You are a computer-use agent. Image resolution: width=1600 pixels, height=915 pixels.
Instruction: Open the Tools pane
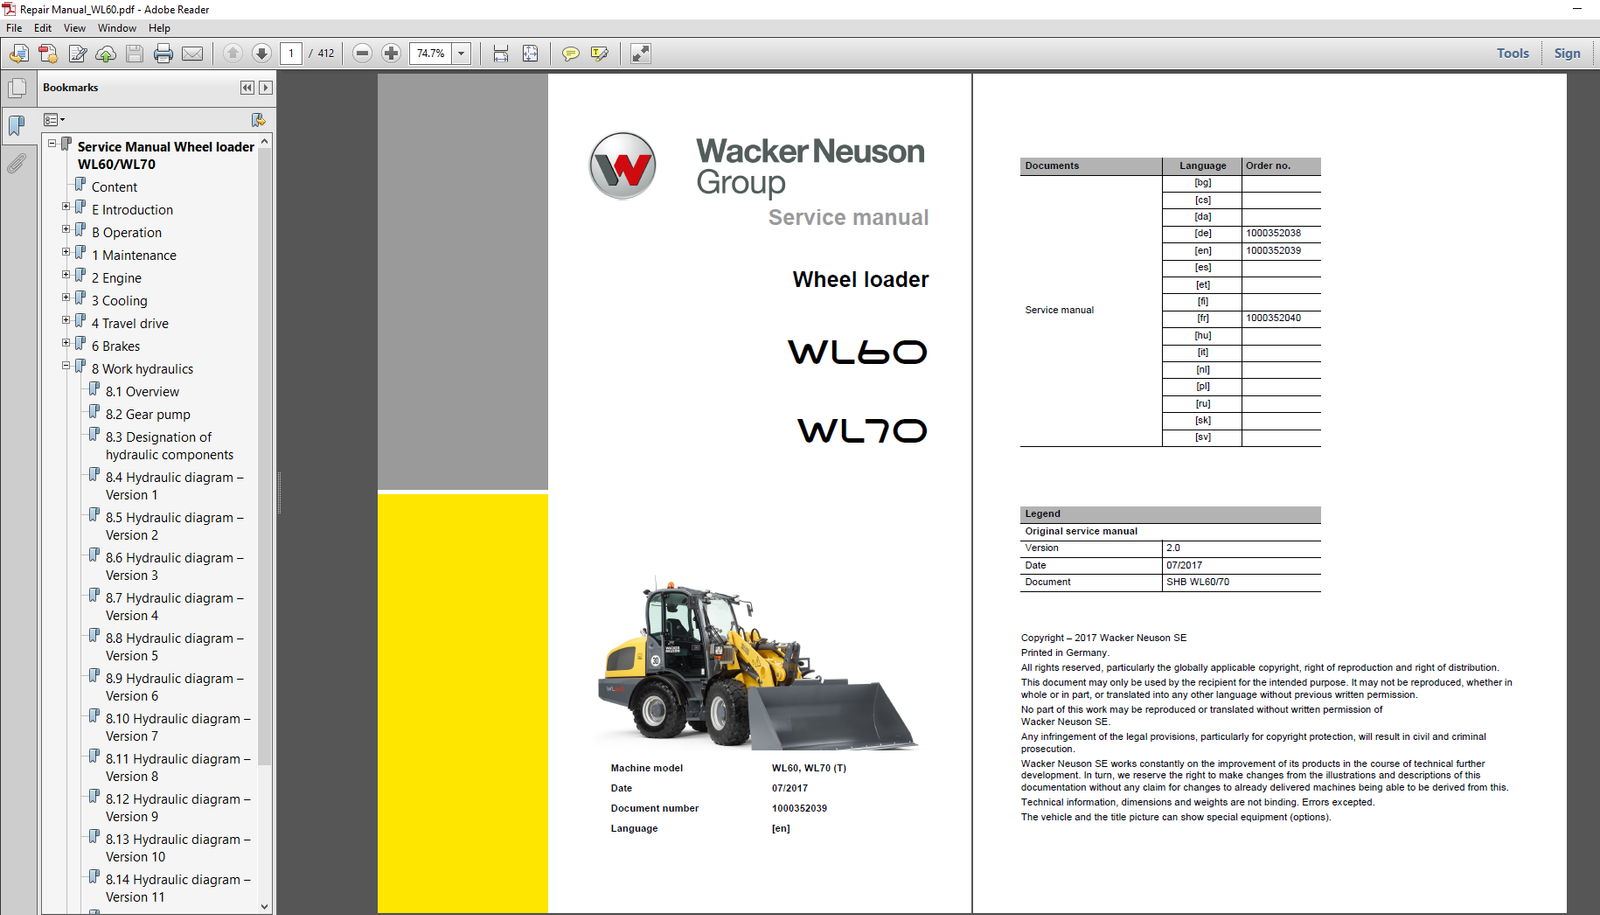point(1512,53)
